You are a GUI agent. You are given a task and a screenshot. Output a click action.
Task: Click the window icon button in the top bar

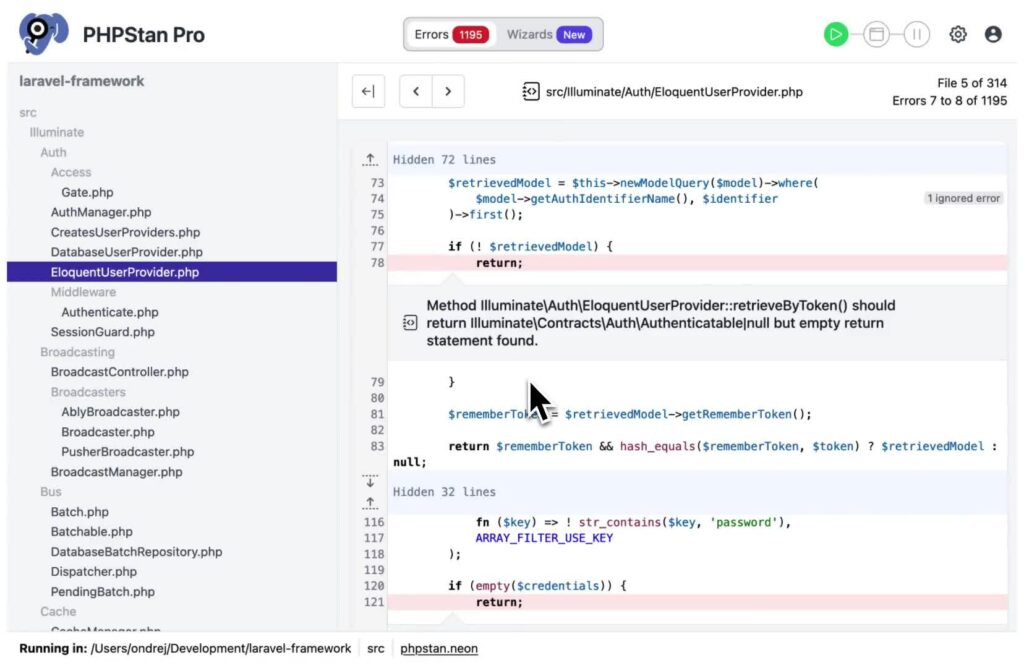point(876,34)
